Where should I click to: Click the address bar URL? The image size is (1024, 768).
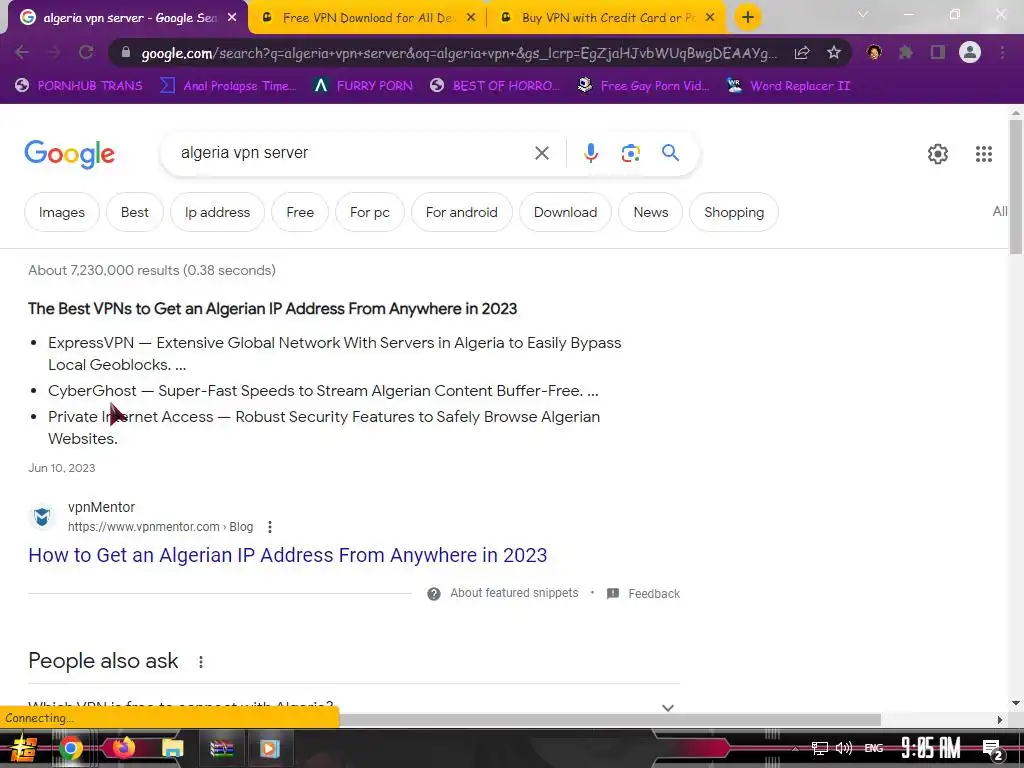click(x=459, y=53)
